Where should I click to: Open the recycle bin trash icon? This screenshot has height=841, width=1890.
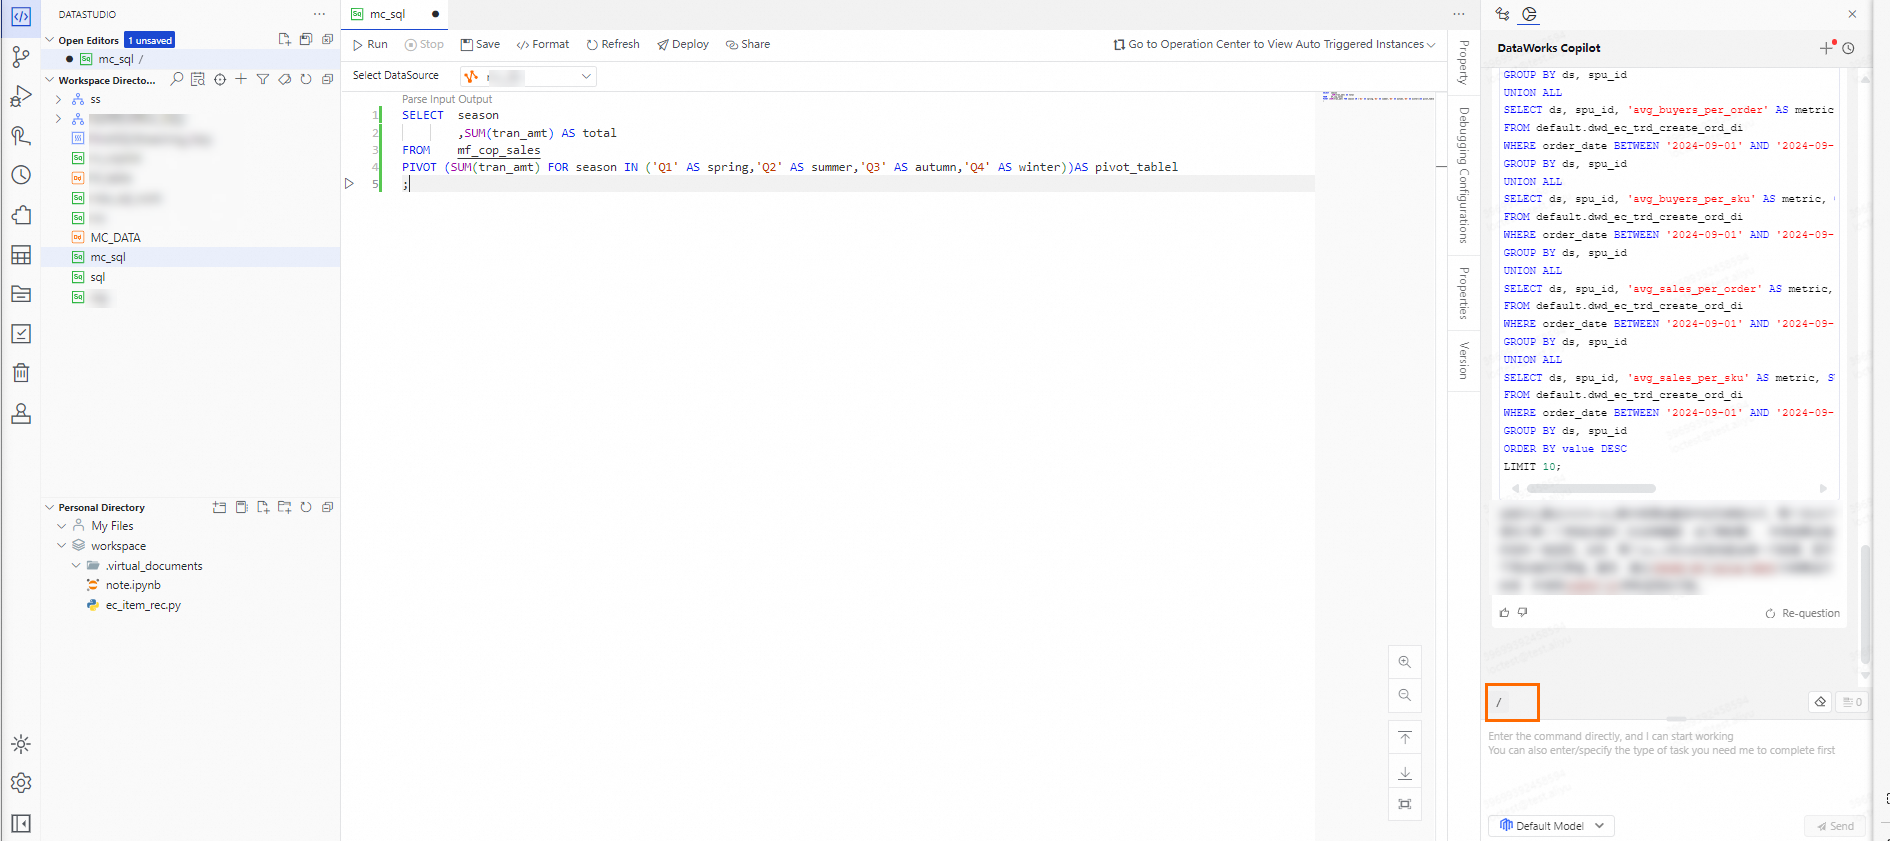21,373
